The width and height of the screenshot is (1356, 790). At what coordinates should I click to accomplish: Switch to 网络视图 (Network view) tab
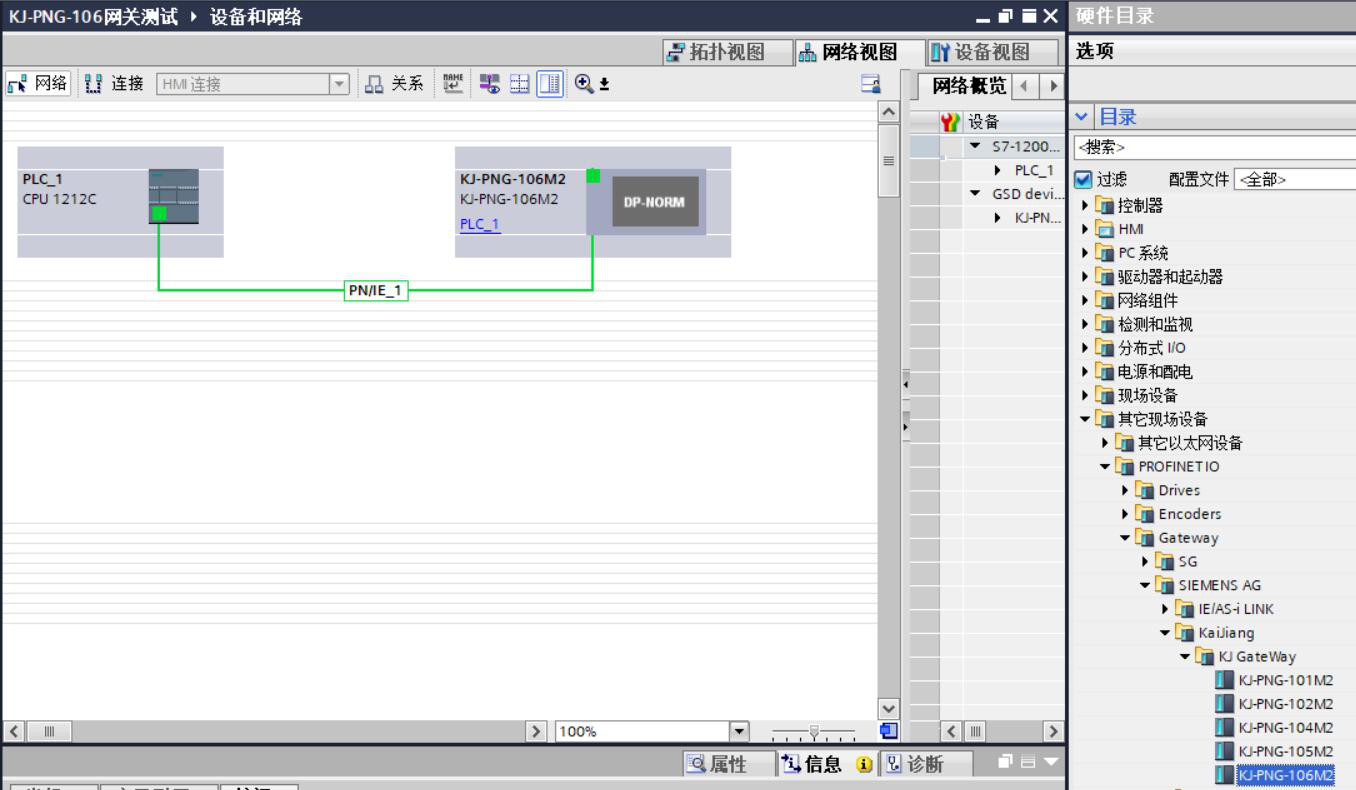click(x=857, y=52)
